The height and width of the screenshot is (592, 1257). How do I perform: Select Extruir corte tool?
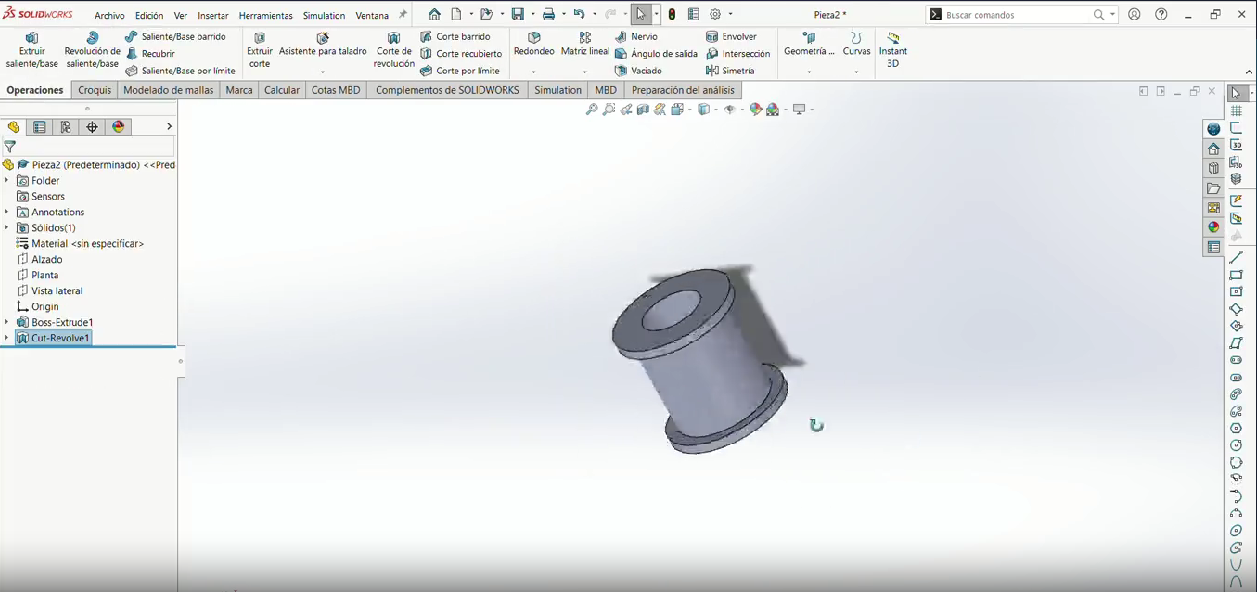259,50
